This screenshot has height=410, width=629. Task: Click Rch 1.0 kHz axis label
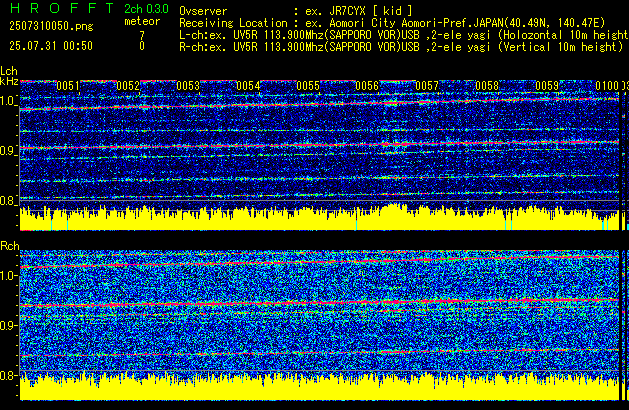(8, 276)
